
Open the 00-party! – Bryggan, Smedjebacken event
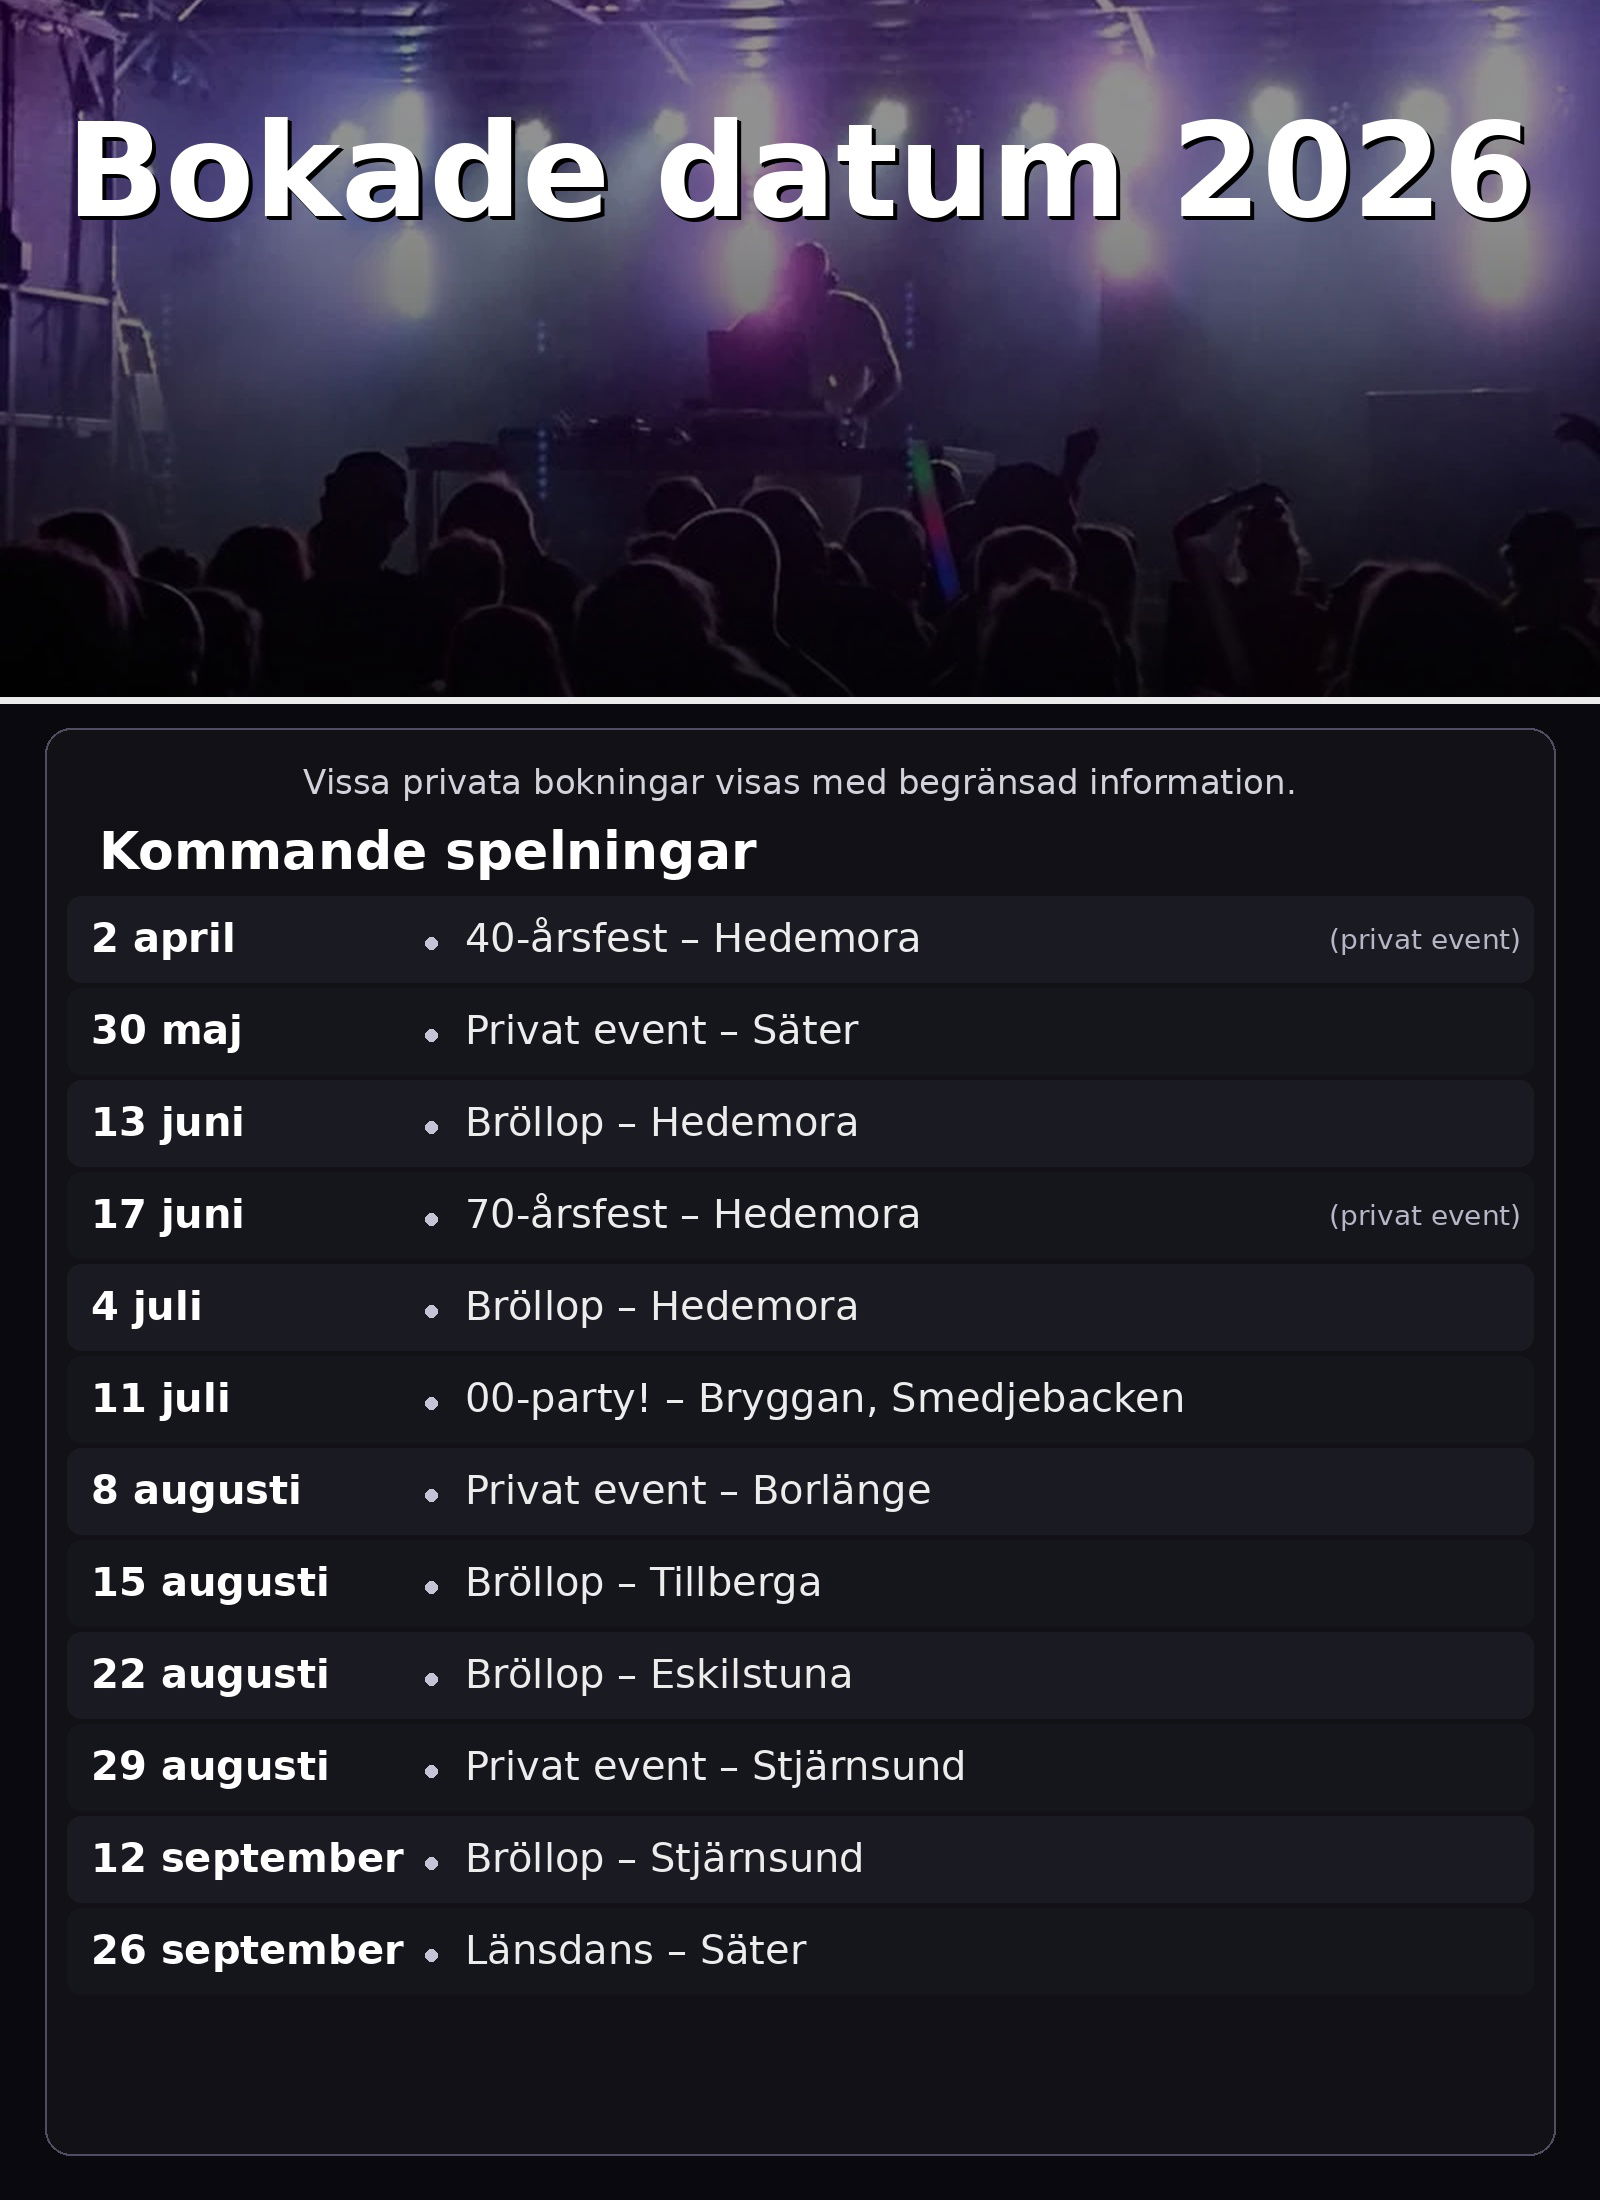pos(824,1399)
